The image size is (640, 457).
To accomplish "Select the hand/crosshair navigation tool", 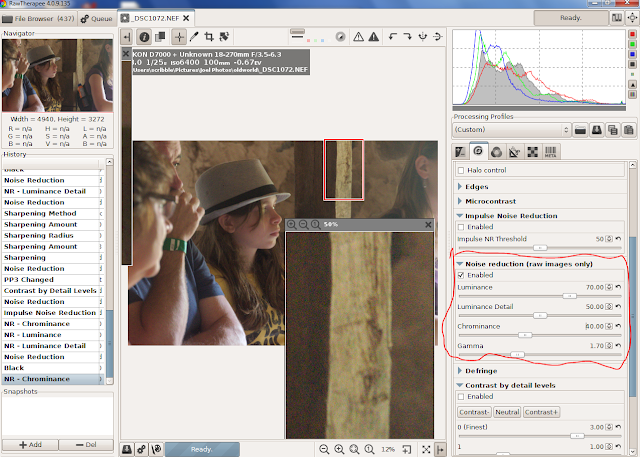I will pos(179,37).
